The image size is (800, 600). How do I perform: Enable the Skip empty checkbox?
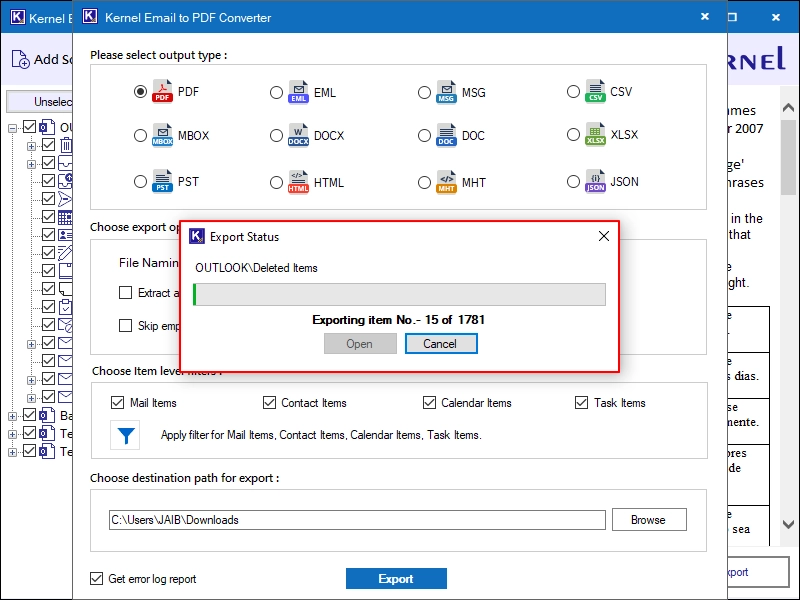(x=125, y=326)
